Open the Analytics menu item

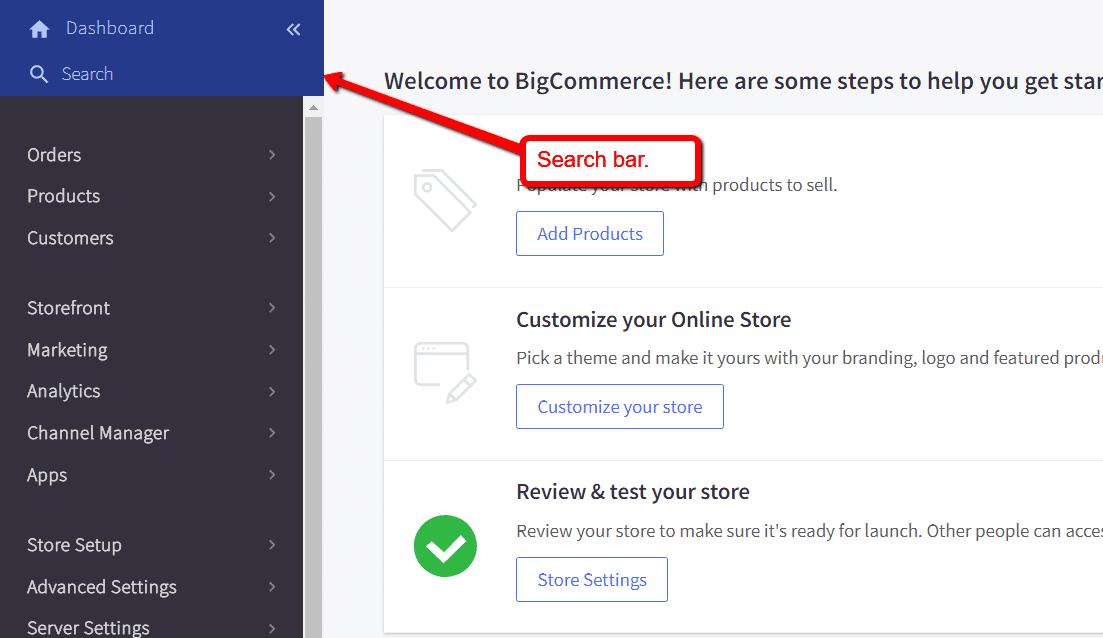click(63, 391)
